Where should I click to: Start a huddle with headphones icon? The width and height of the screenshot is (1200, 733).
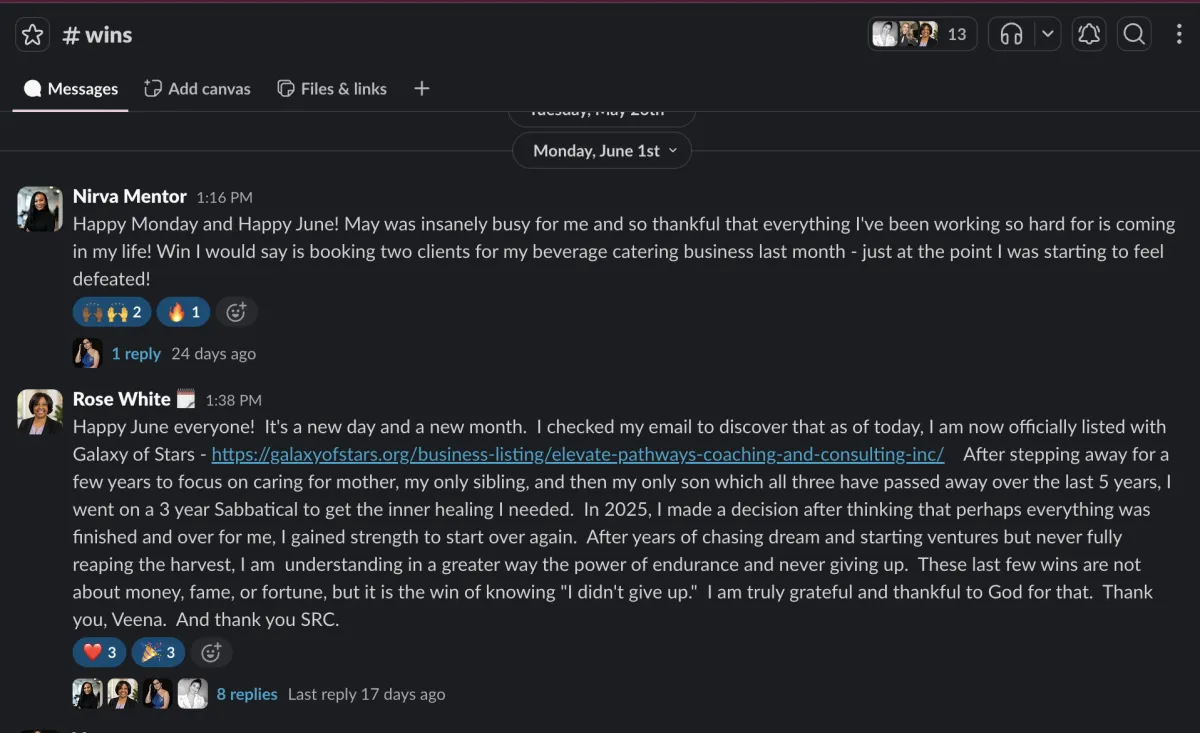pos(1011,35)
